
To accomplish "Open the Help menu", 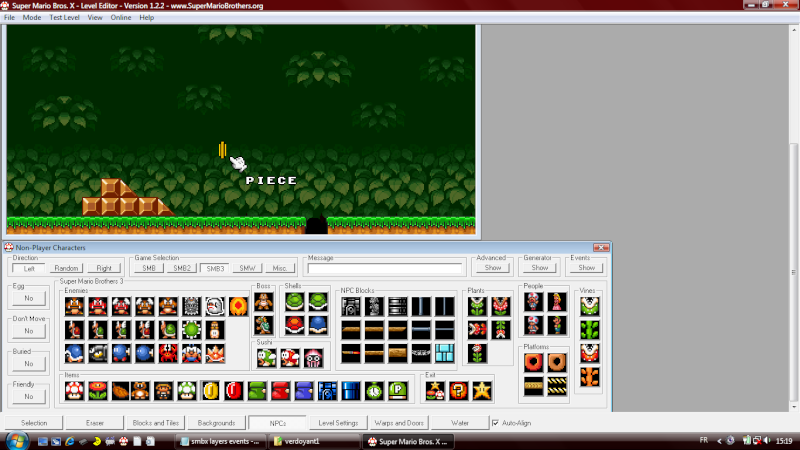I will pyautogui.click(x=146, y=17).
